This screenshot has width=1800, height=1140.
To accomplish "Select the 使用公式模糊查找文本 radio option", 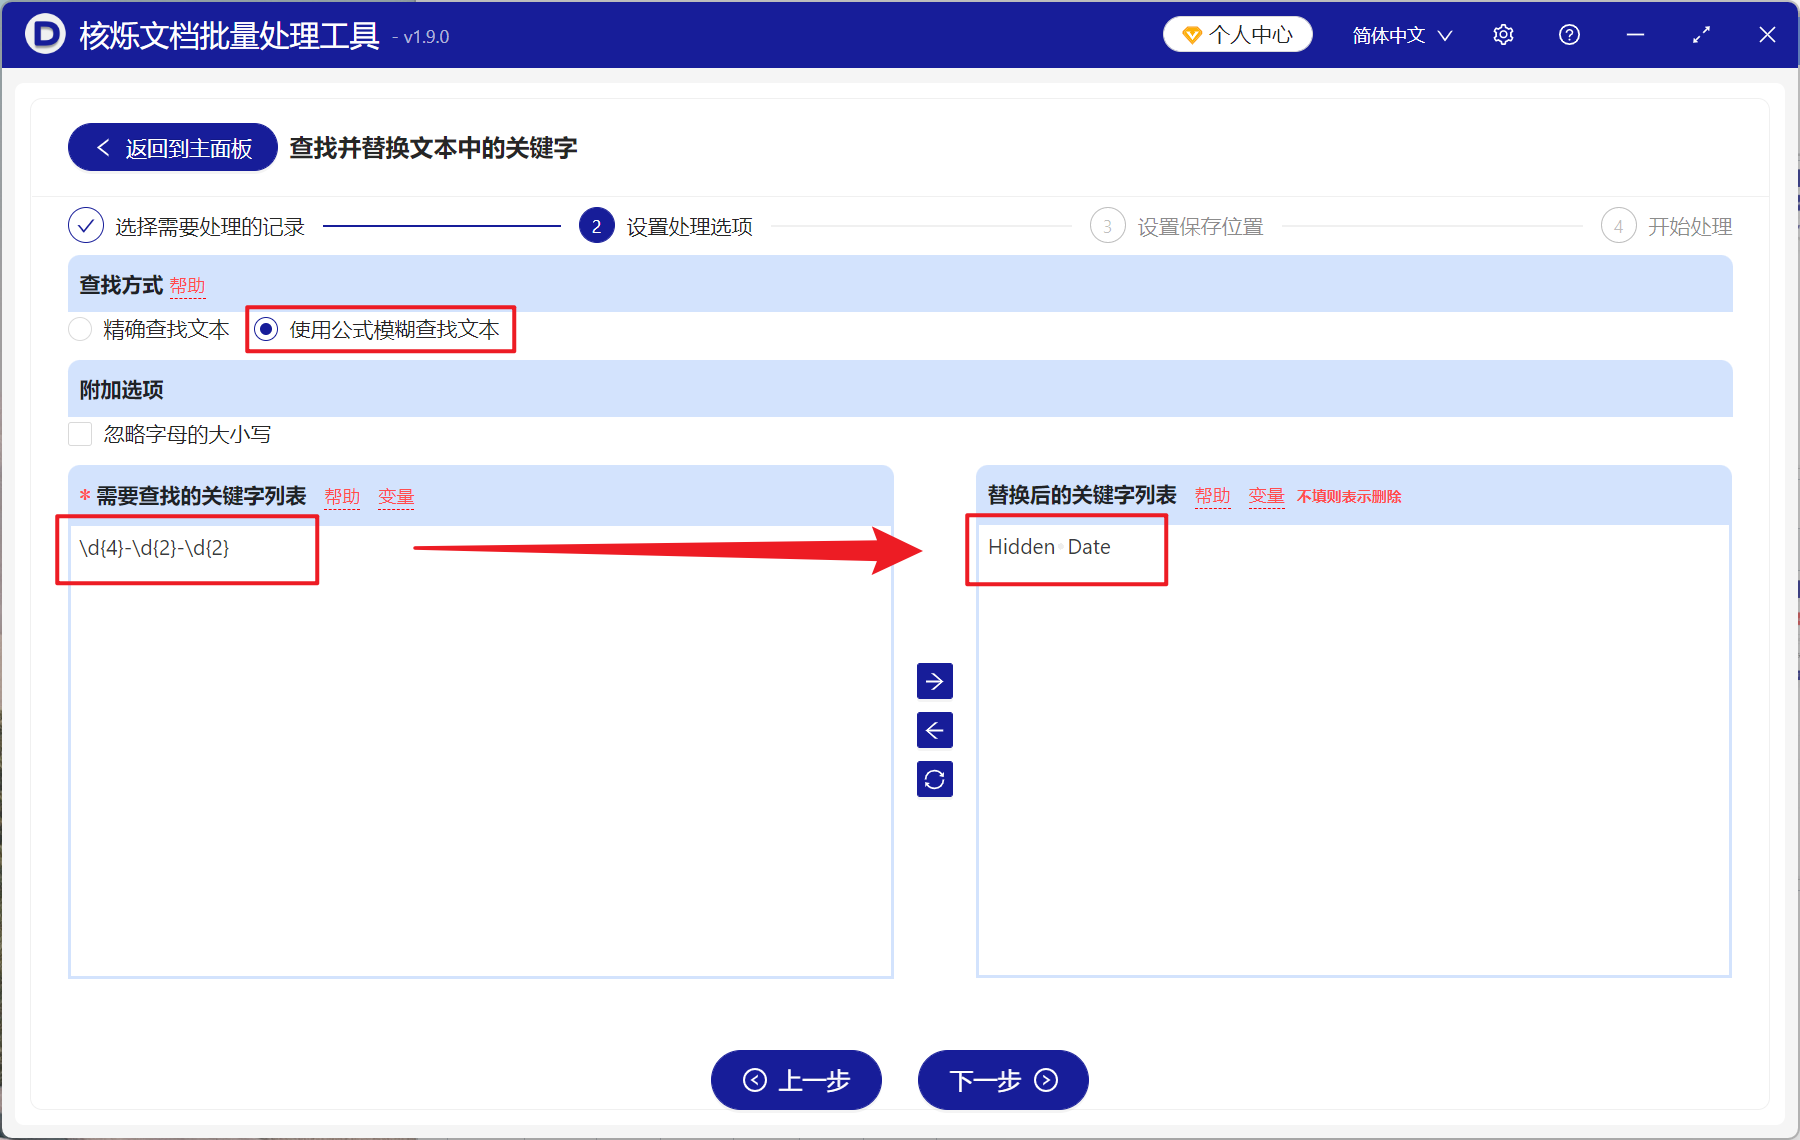I will coord(264,329).
